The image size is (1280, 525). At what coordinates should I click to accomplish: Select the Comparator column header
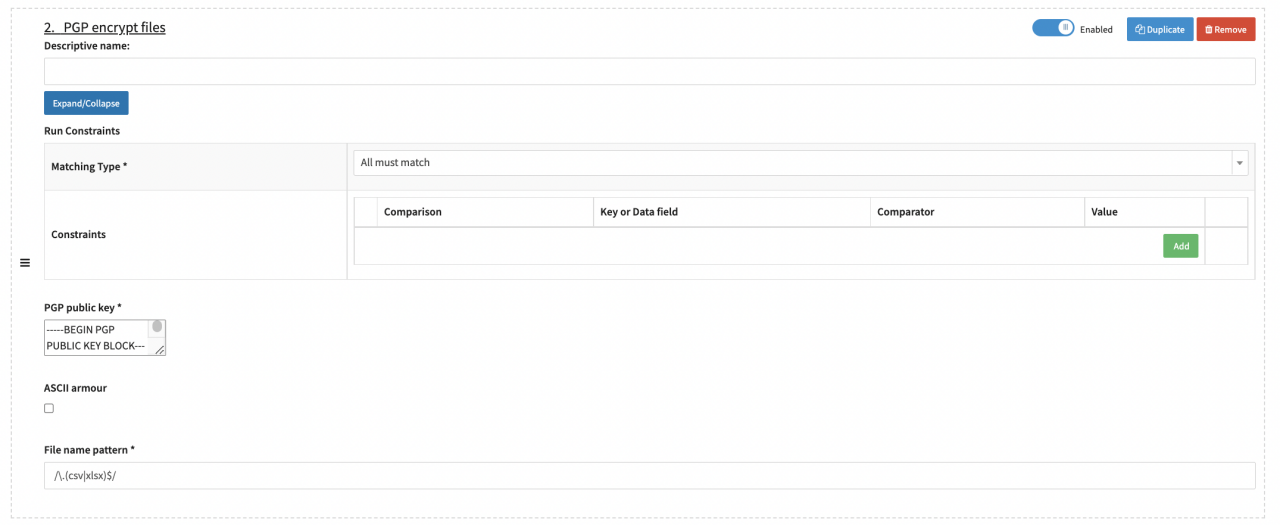(905, 212)
